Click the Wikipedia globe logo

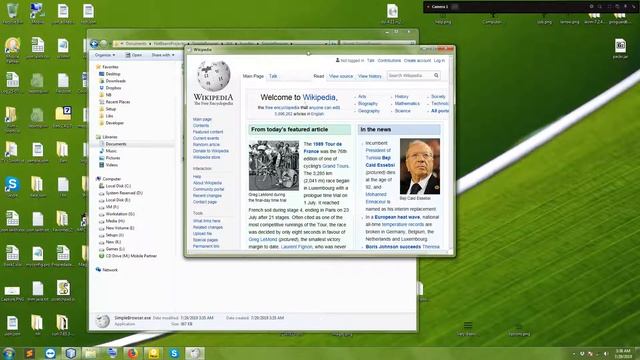213,76
